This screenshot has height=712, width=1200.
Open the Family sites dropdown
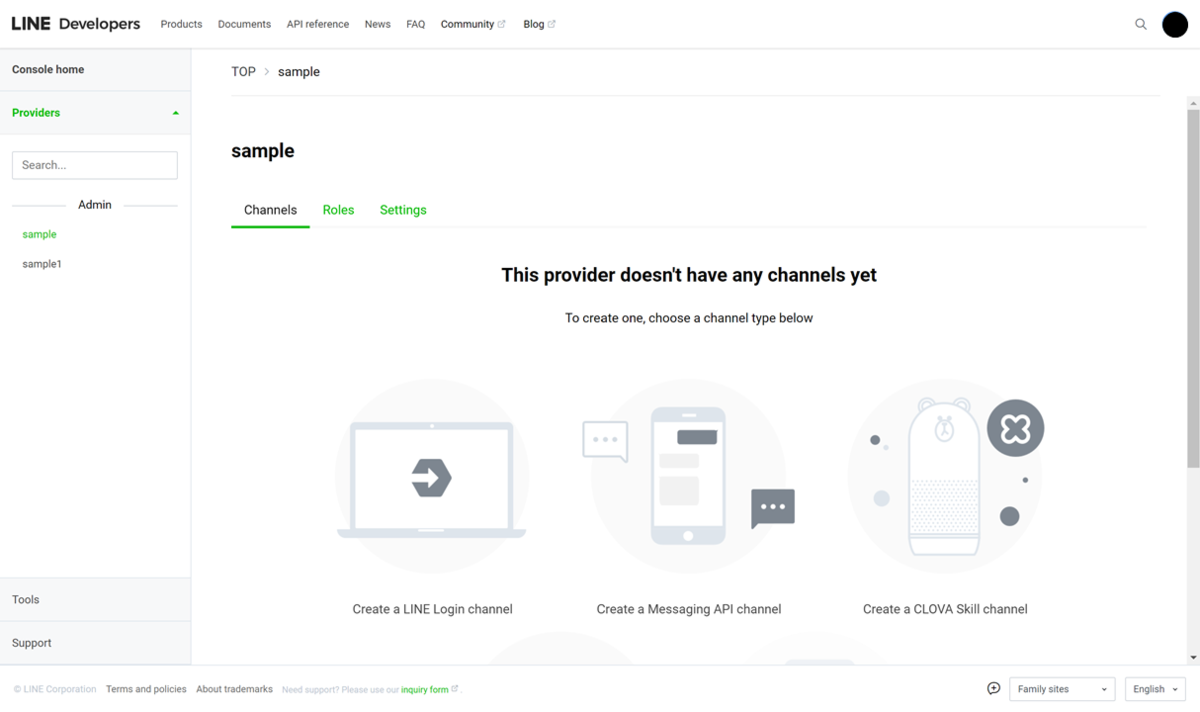[1062, 689]
